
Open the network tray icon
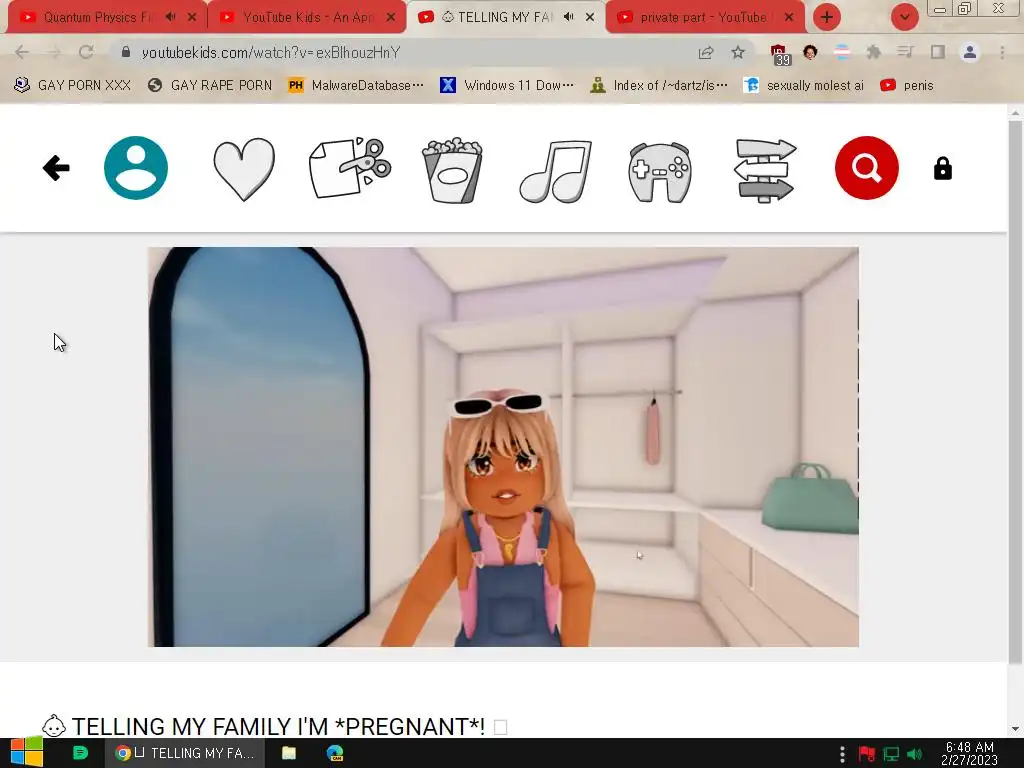point(891,754)
